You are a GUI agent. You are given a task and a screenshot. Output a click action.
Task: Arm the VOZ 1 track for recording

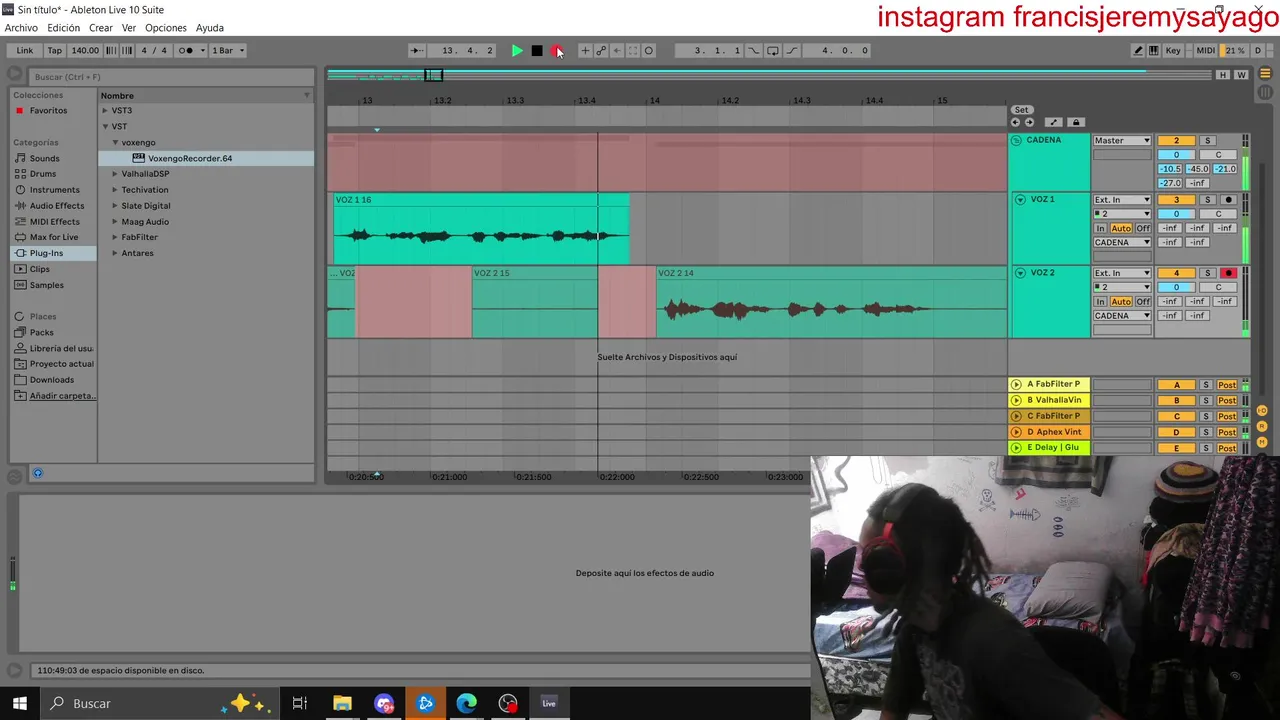[1229, 200]
